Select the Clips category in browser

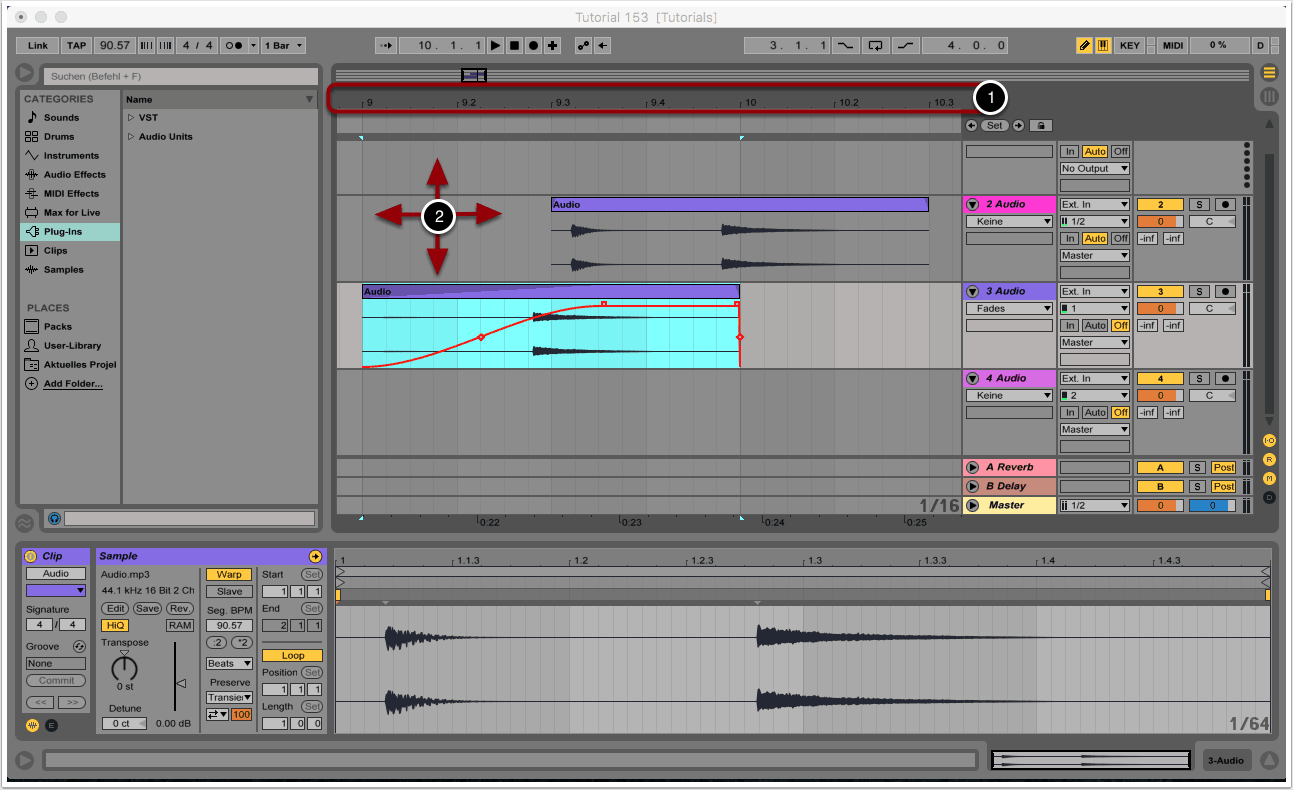coord(55,251)
